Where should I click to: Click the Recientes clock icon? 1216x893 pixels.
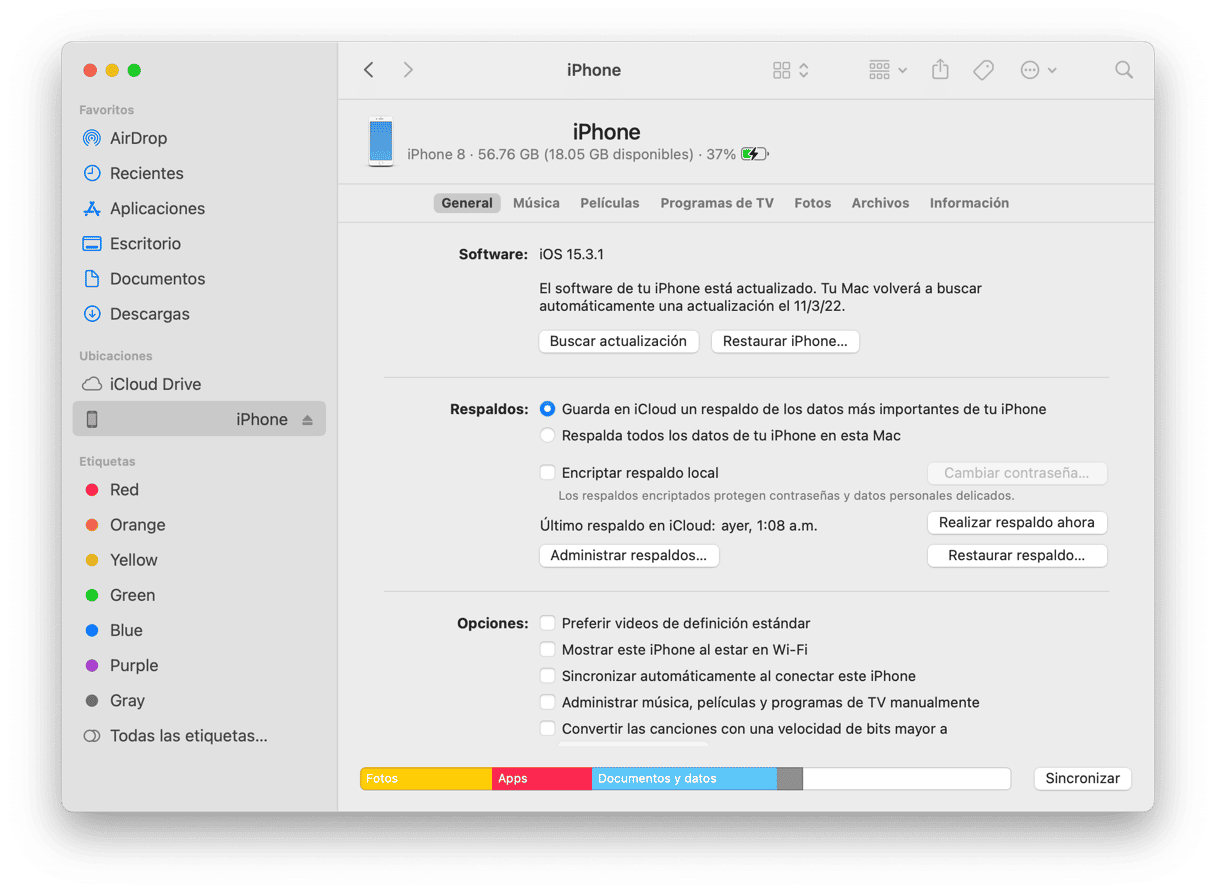92,173
